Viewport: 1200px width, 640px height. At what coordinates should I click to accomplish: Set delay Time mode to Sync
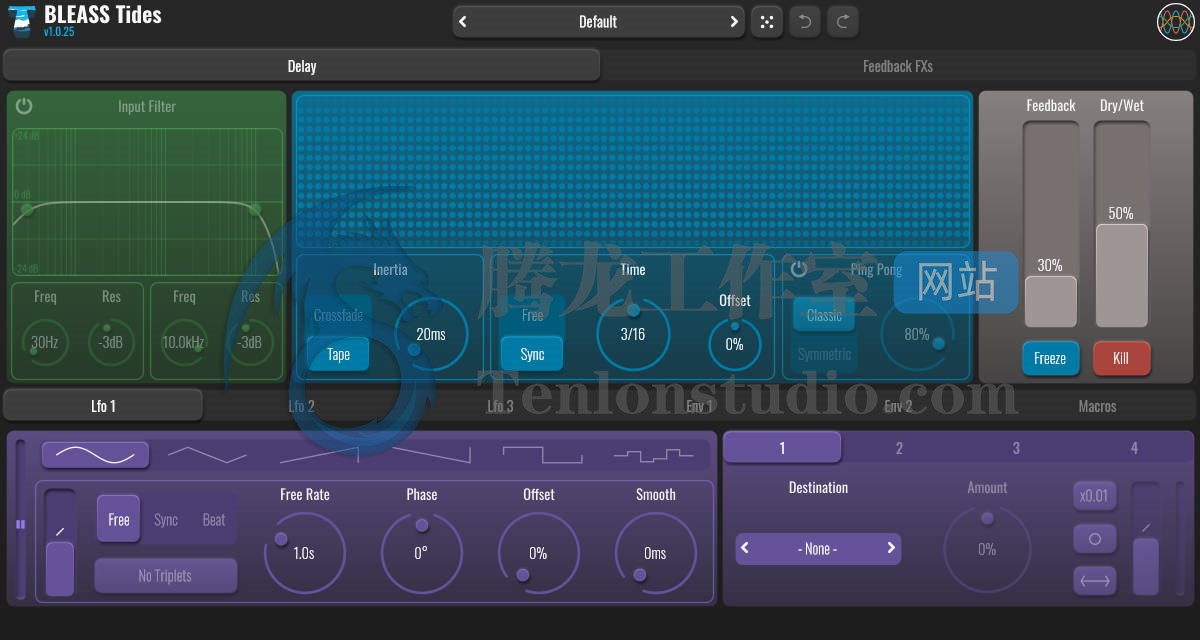pos(532,354)
